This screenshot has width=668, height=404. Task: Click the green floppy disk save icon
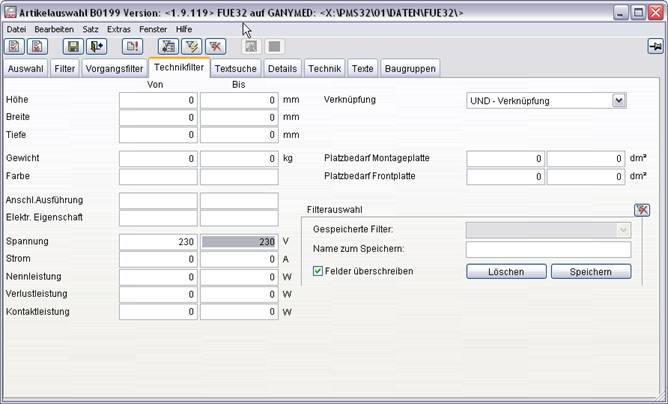72,47
